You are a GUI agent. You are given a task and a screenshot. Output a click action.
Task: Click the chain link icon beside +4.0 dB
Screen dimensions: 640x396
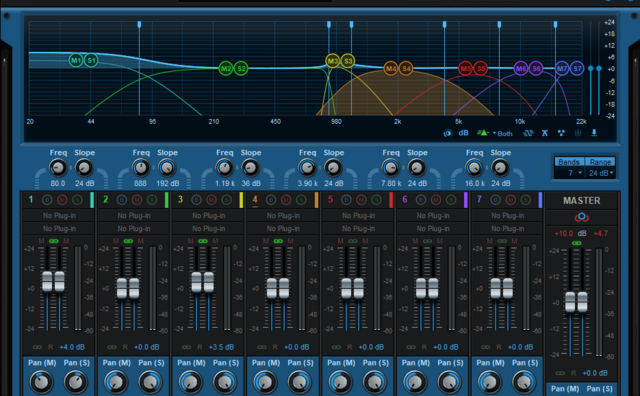pyautogui.click(x=37, y=347)
